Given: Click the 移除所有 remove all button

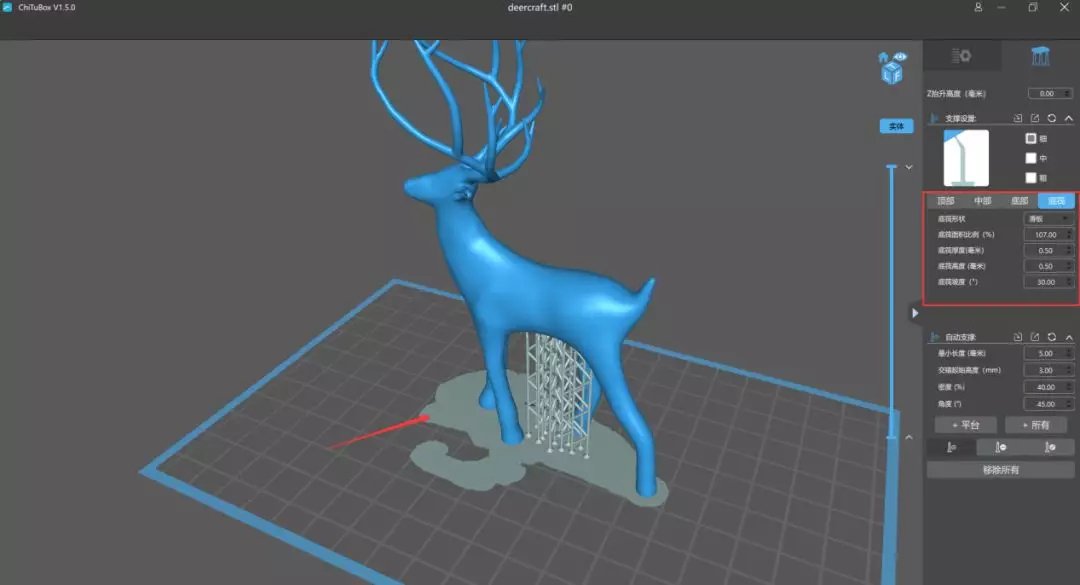Looking at the screenshot, I should 1001,470.
